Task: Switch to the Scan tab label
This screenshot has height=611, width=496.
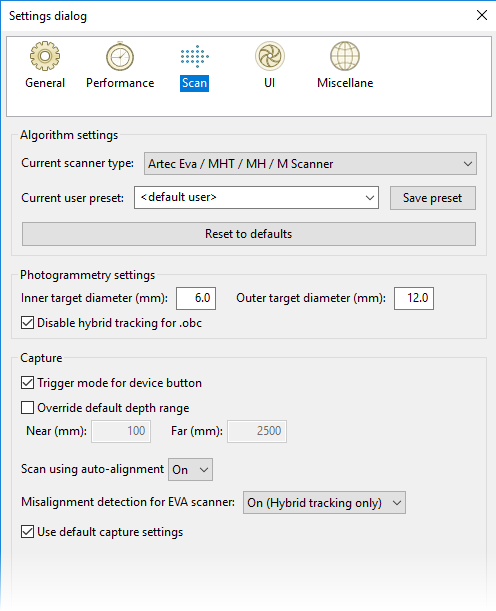Action: pyautogui.click(x=194, y=83)
